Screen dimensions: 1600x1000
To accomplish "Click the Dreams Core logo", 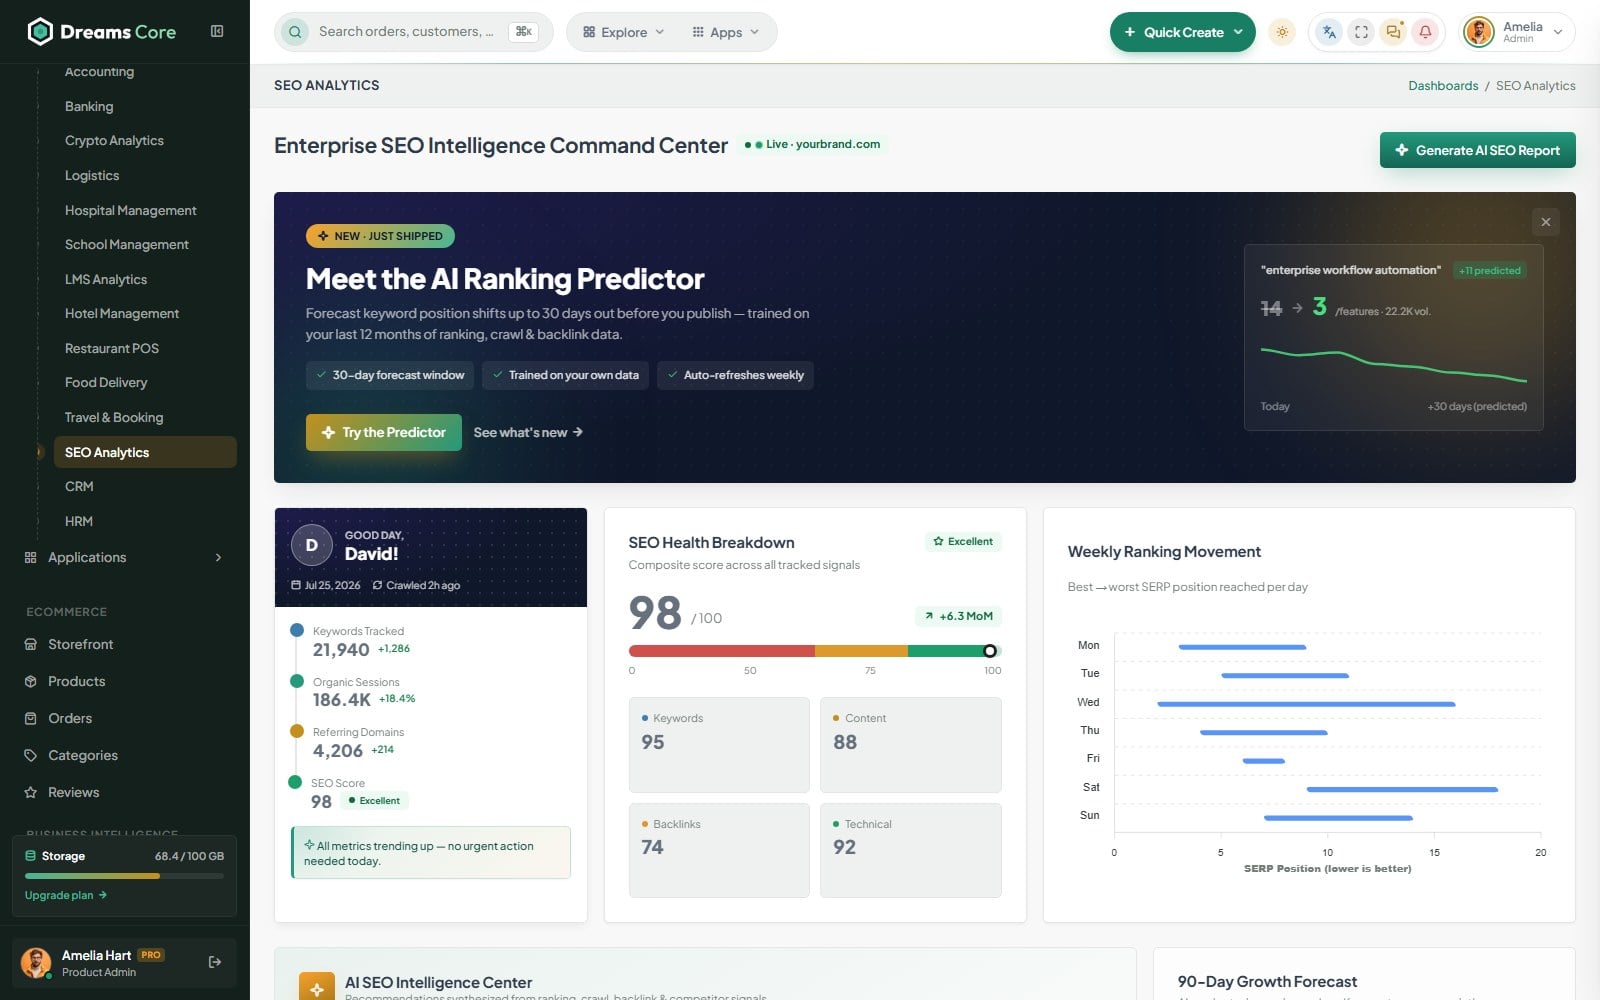I will click(x=101, y=32).
